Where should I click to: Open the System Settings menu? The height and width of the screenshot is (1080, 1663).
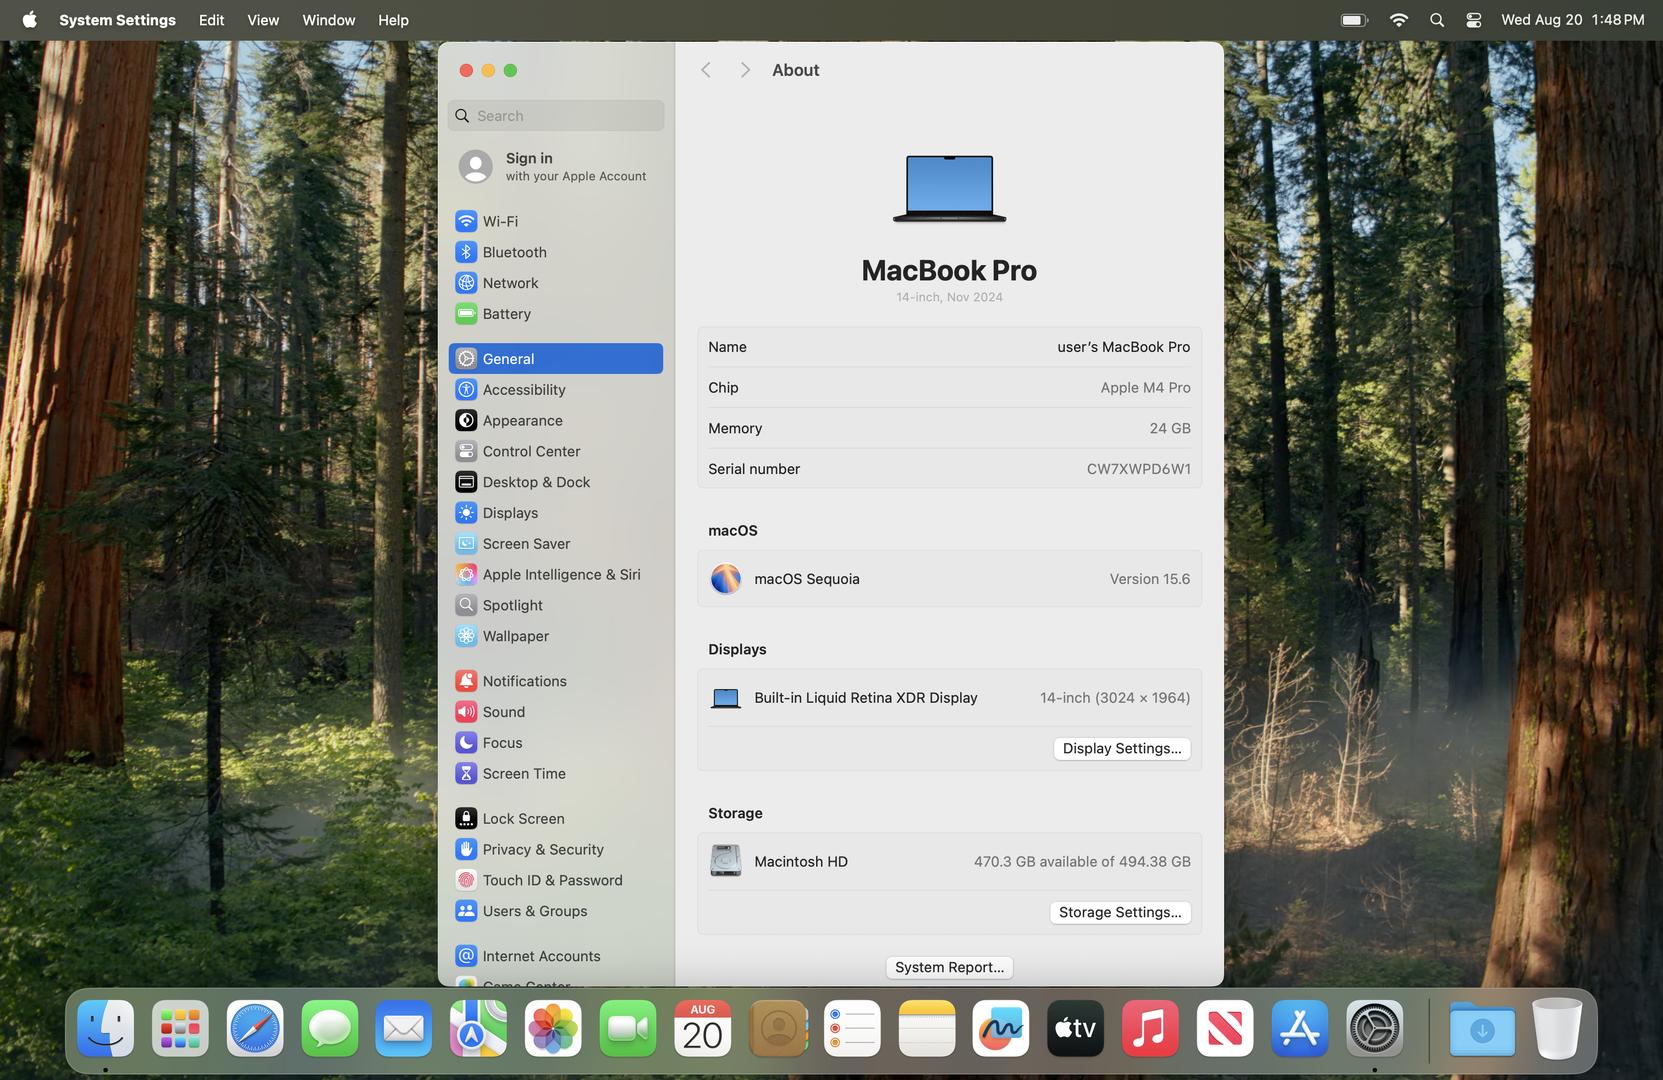click(117, 20)
